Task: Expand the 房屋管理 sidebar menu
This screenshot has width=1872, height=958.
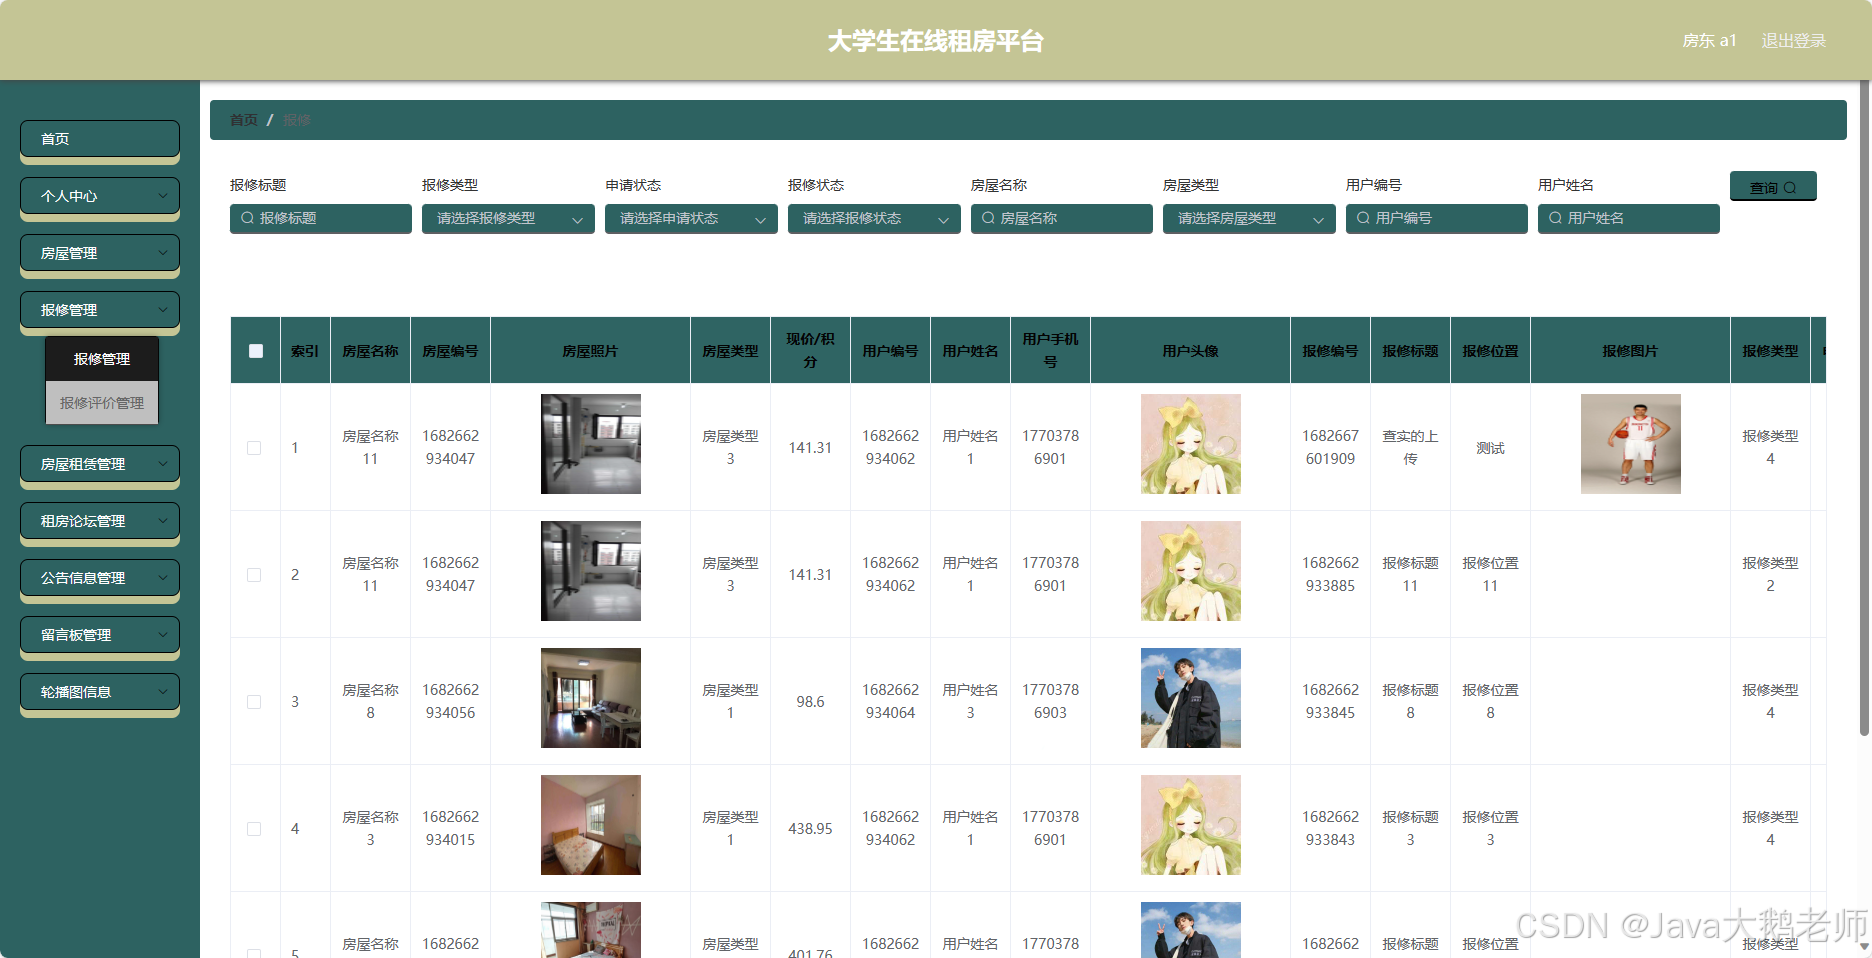Action: point(100,253)
